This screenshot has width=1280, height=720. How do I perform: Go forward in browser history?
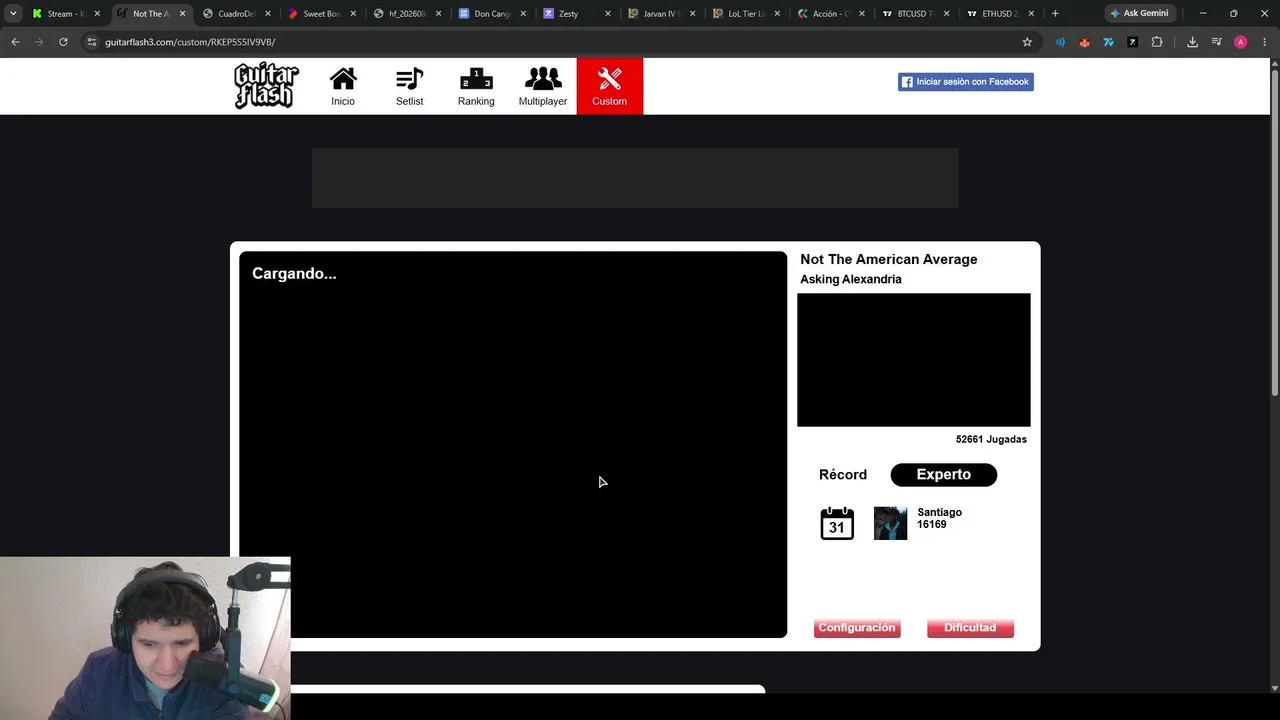(x=39, y=42)
